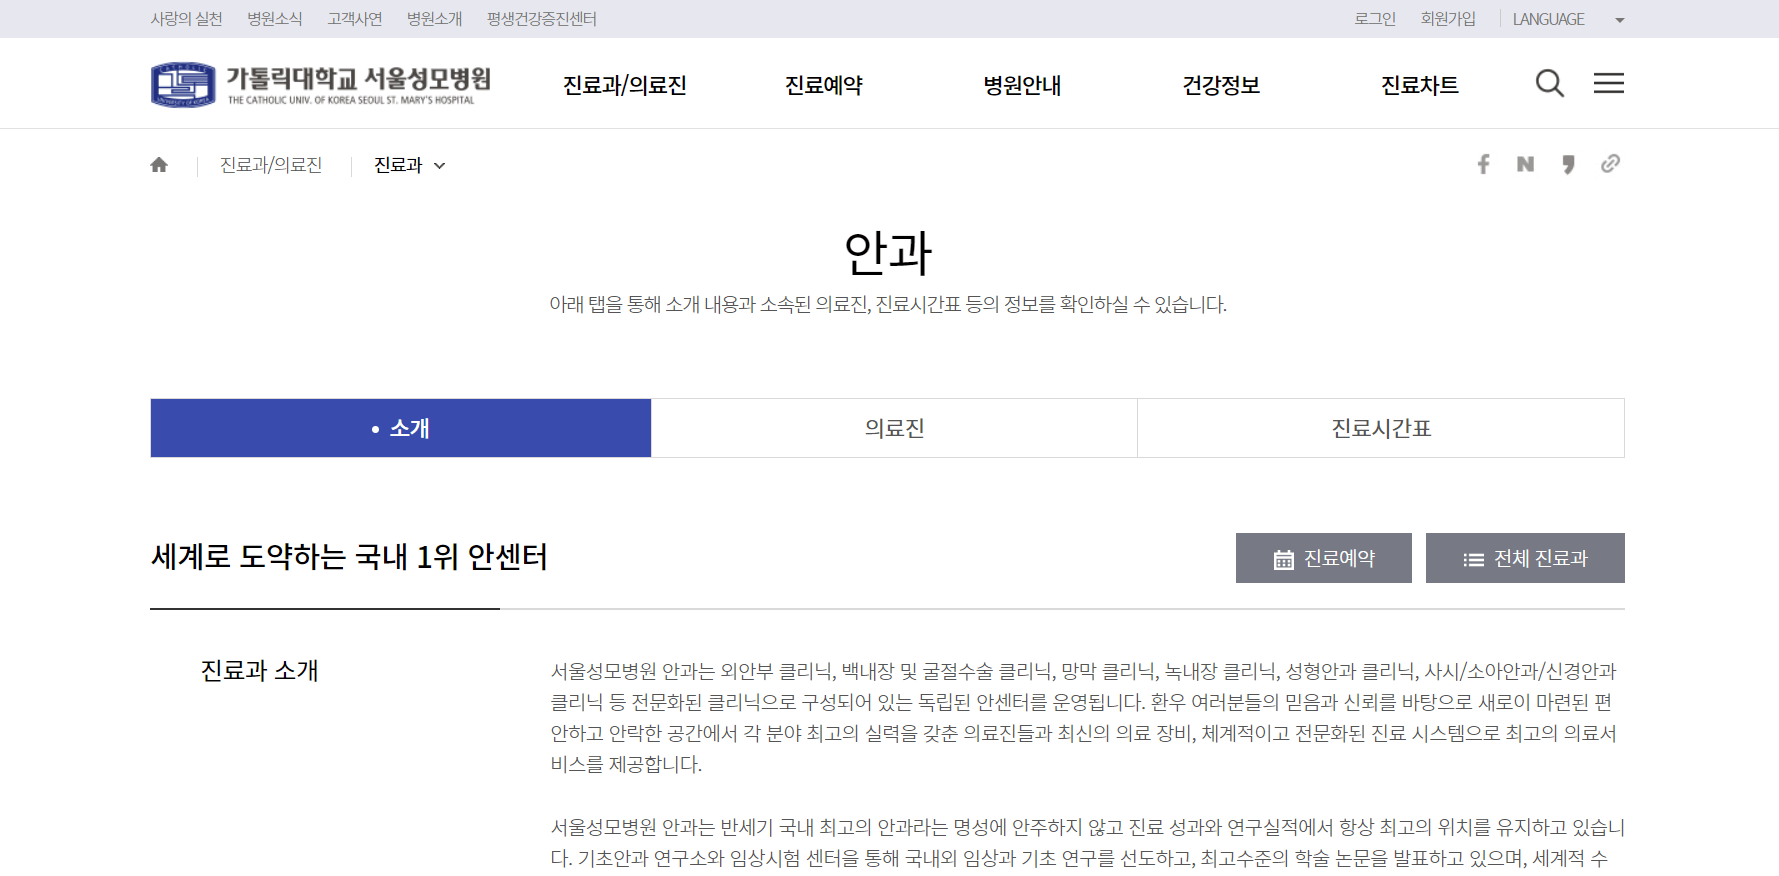The image size is (1779, 876).
Task: Share page on Naver icon
Action: click(1525, 164)
